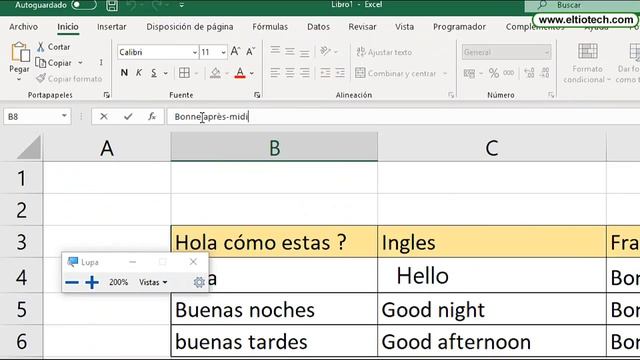640x360 pixels.
Task: Expand font color dropdown arrow
Action: coord(252,73)
